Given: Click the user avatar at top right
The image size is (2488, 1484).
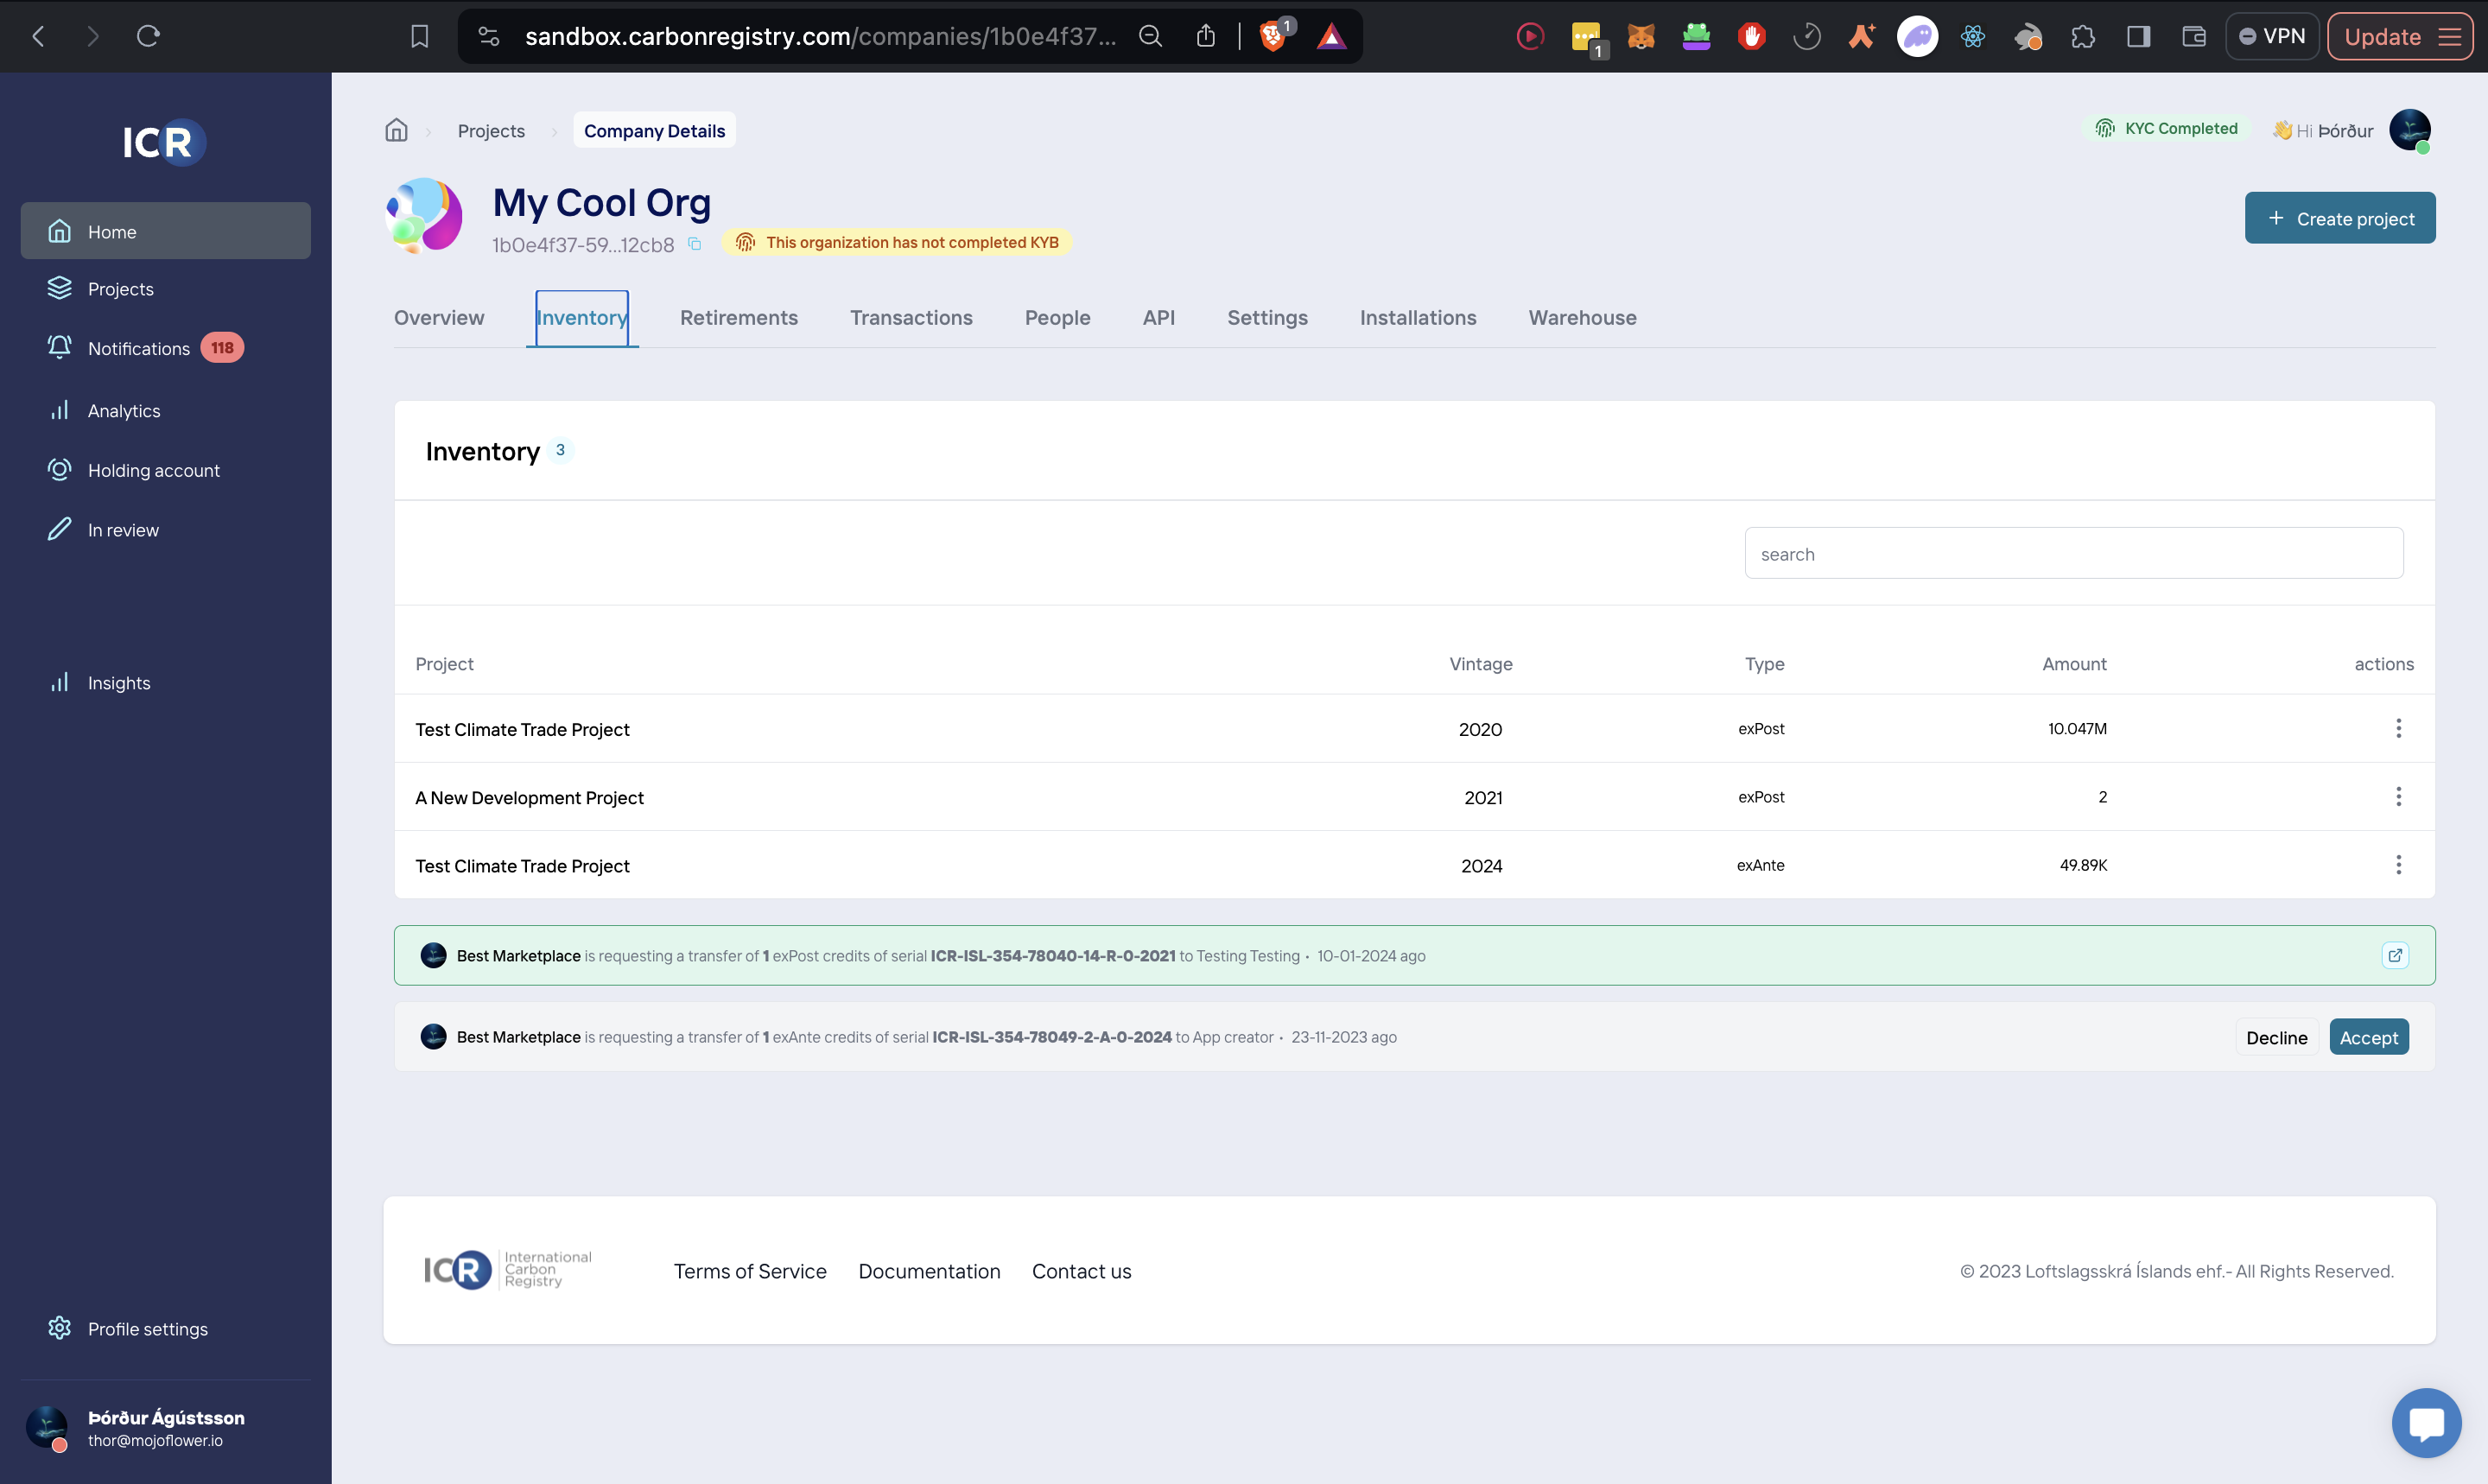Looking at the screenshot, I should [x=2410, y=130].
